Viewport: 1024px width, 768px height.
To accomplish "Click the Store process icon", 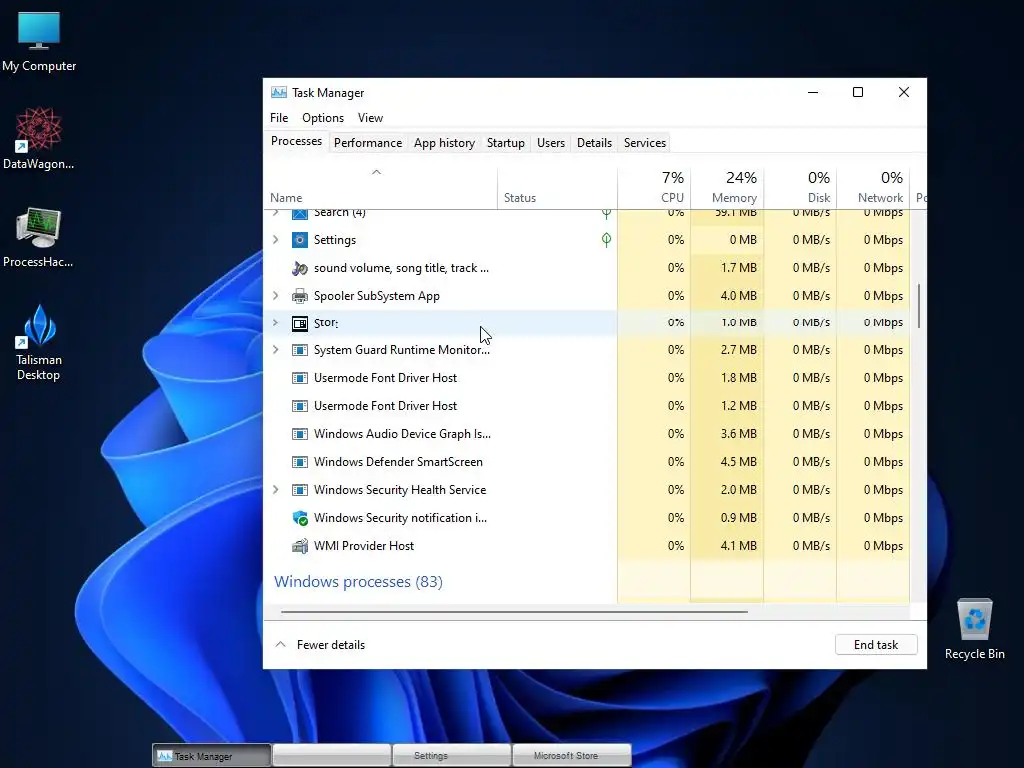I will point(300,323).
